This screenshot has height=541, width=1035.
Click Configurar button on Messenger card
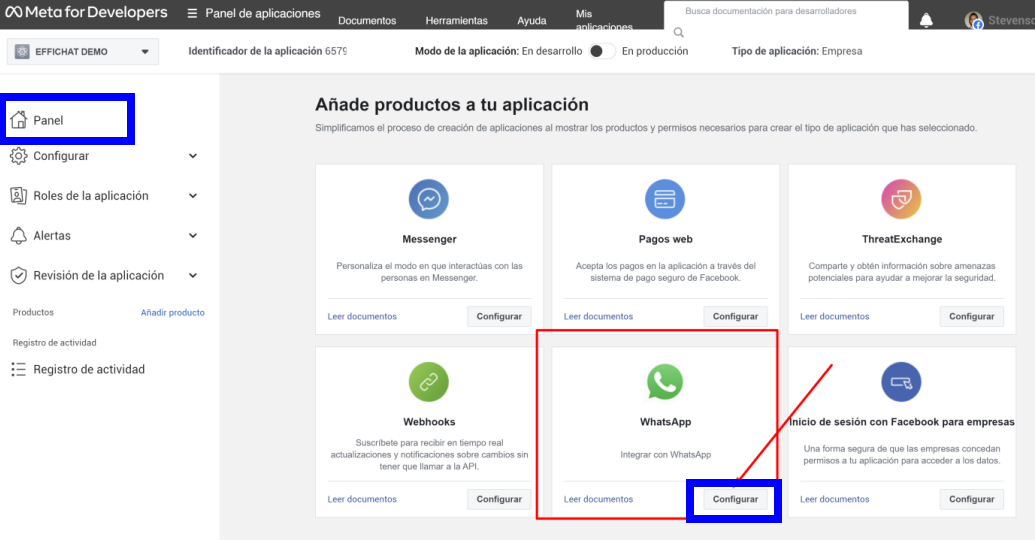pos(499,316)
